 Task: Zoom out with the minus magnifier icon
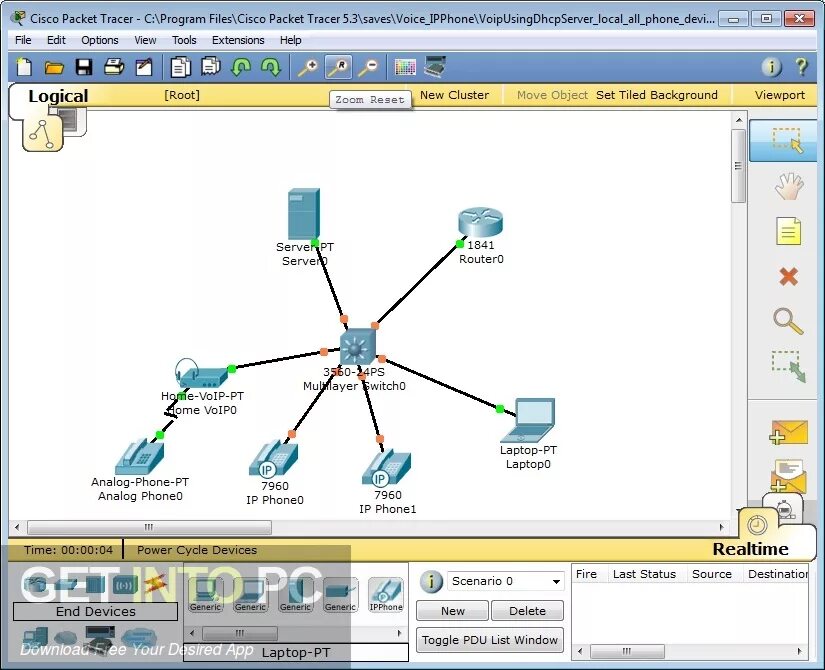click(368, 67)
